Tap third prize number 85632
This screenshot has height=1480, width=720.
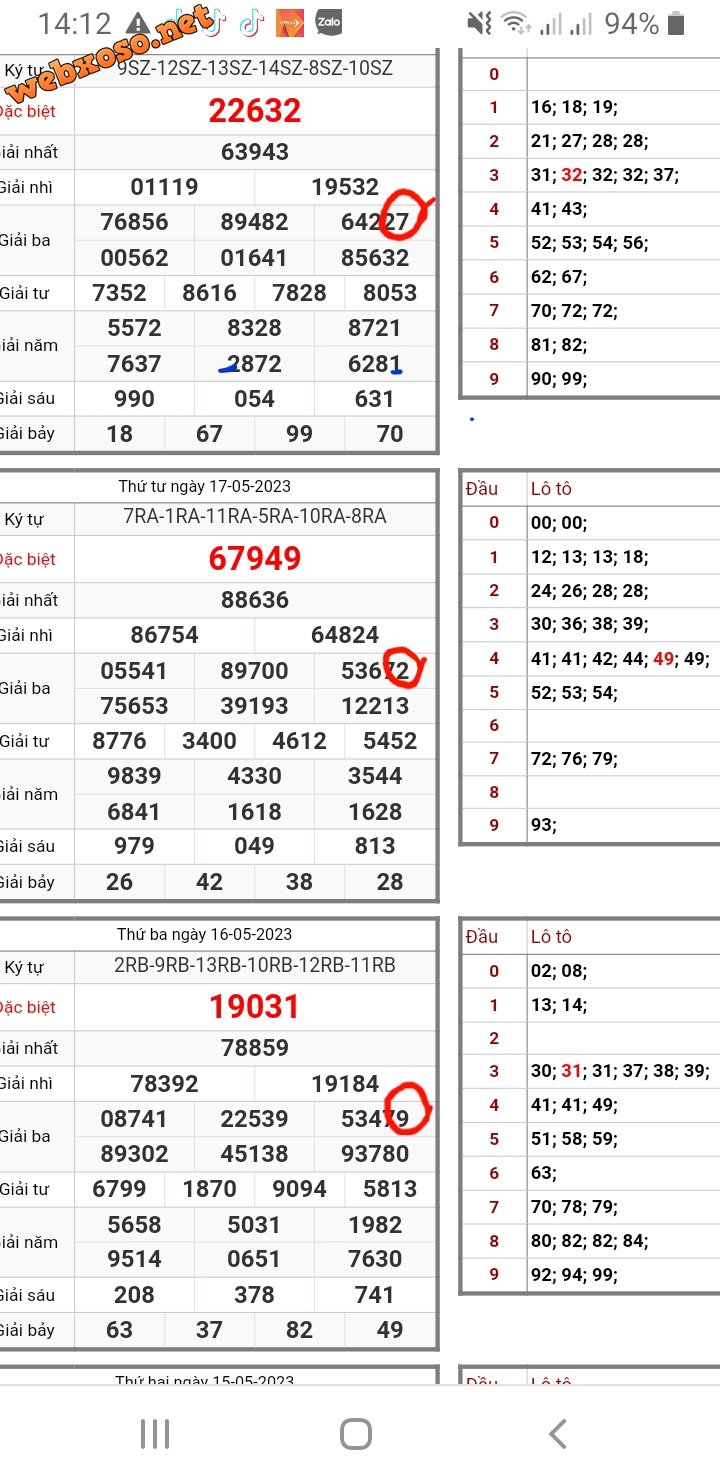click(375, 258)
